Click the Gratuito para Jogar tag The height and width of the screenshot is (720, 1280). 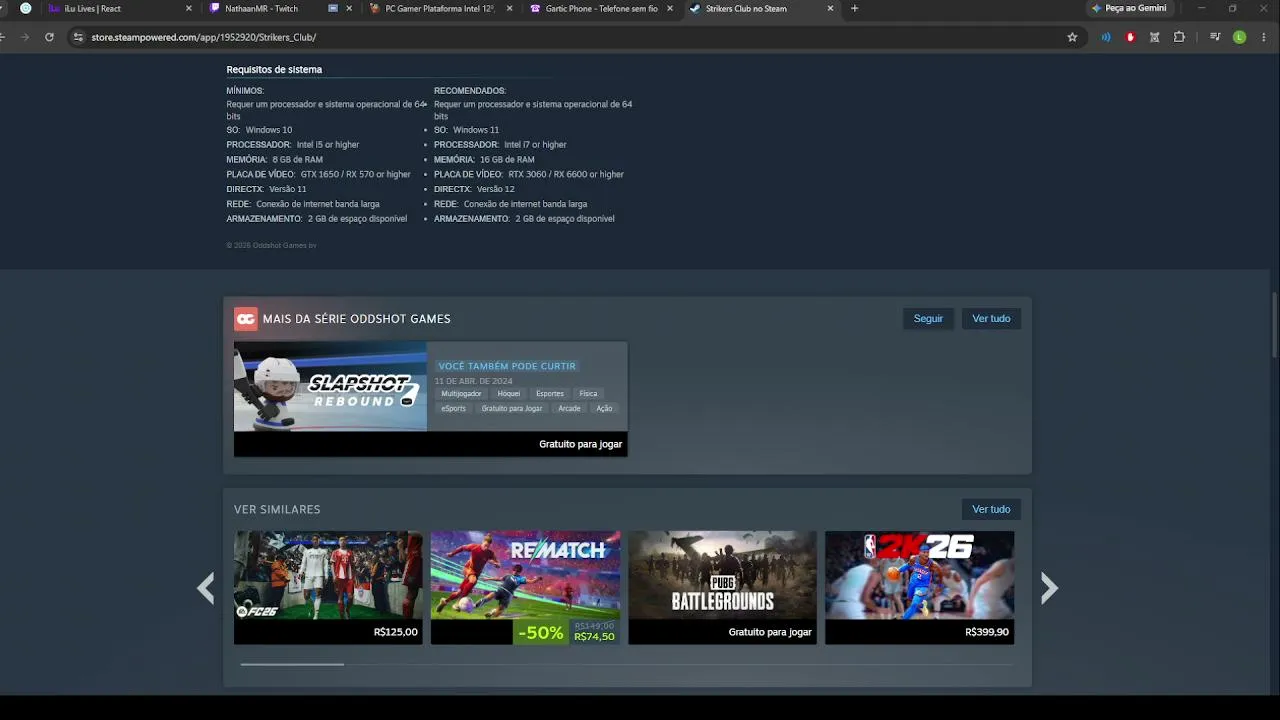click(x=512, y=408)
